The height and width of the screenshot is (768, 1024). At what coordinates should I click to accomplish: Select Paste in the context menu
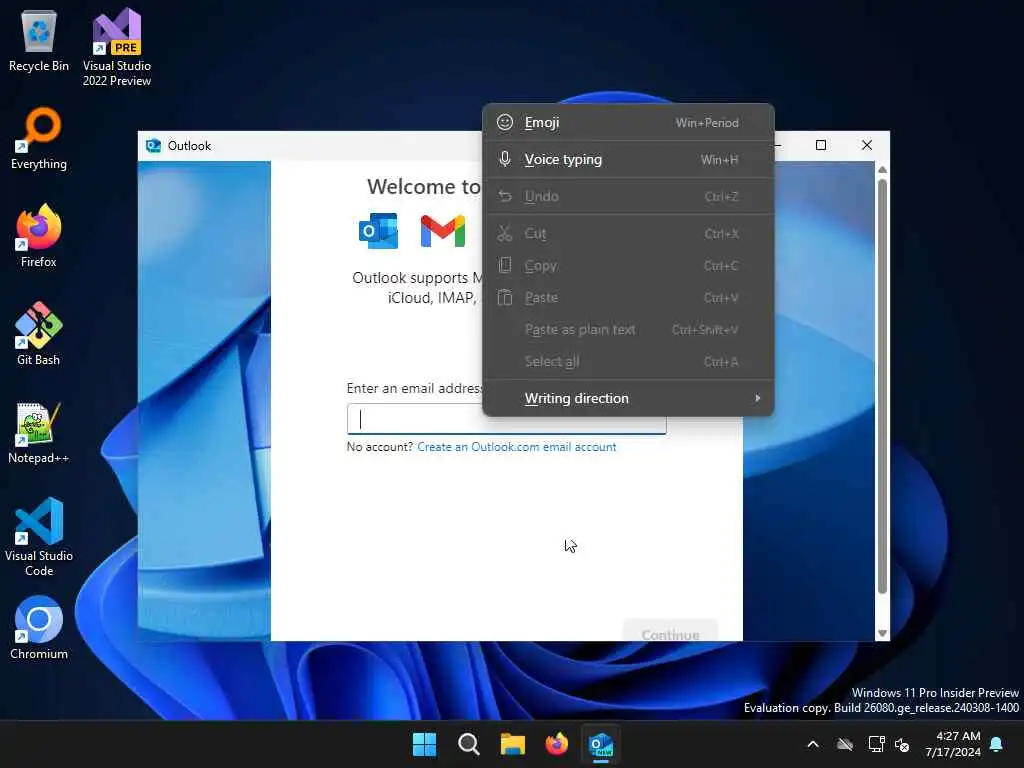[x=628, y=297]
